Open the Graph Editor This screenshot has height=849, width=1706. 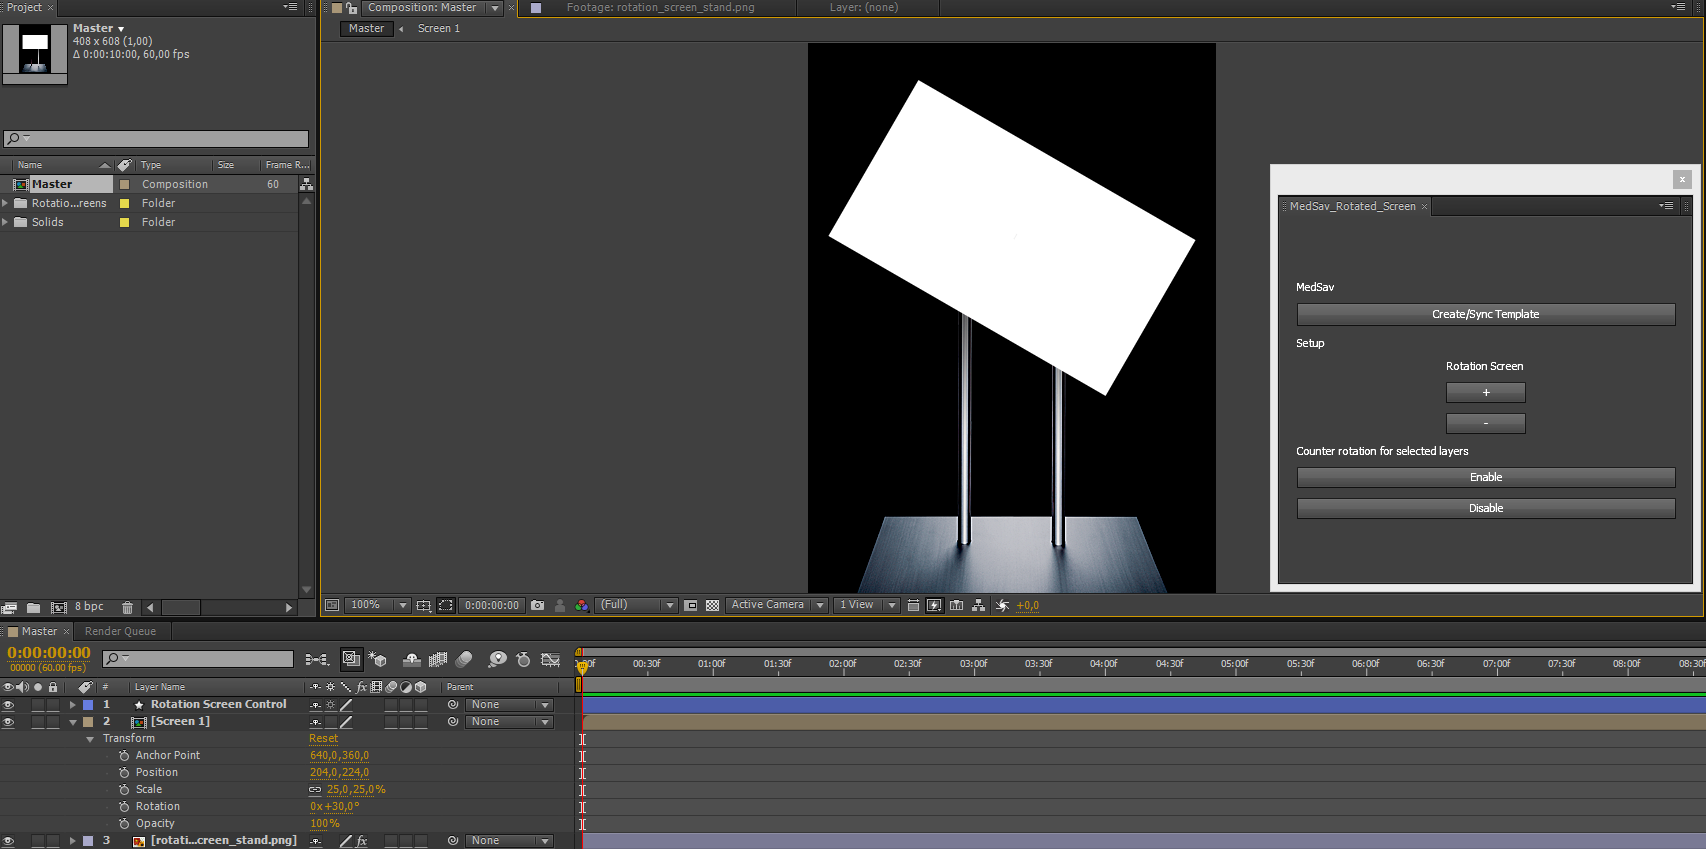point(550,659)
